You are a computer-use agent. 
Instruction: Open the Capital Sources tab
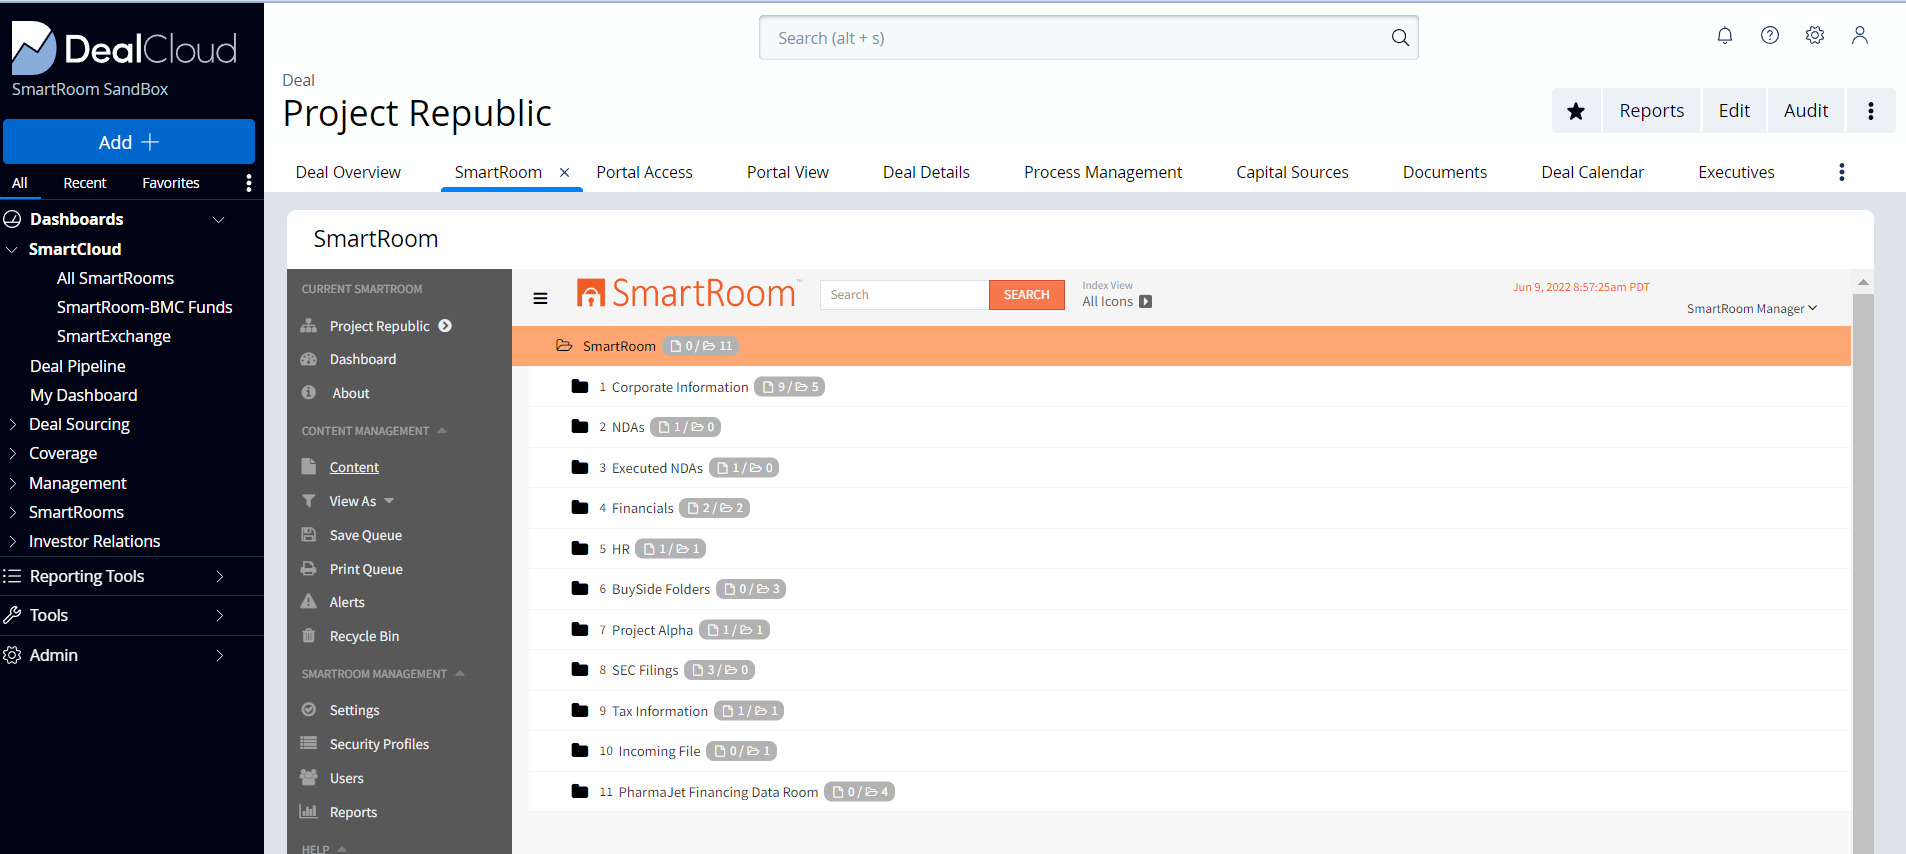click(x=1291, y=172)
